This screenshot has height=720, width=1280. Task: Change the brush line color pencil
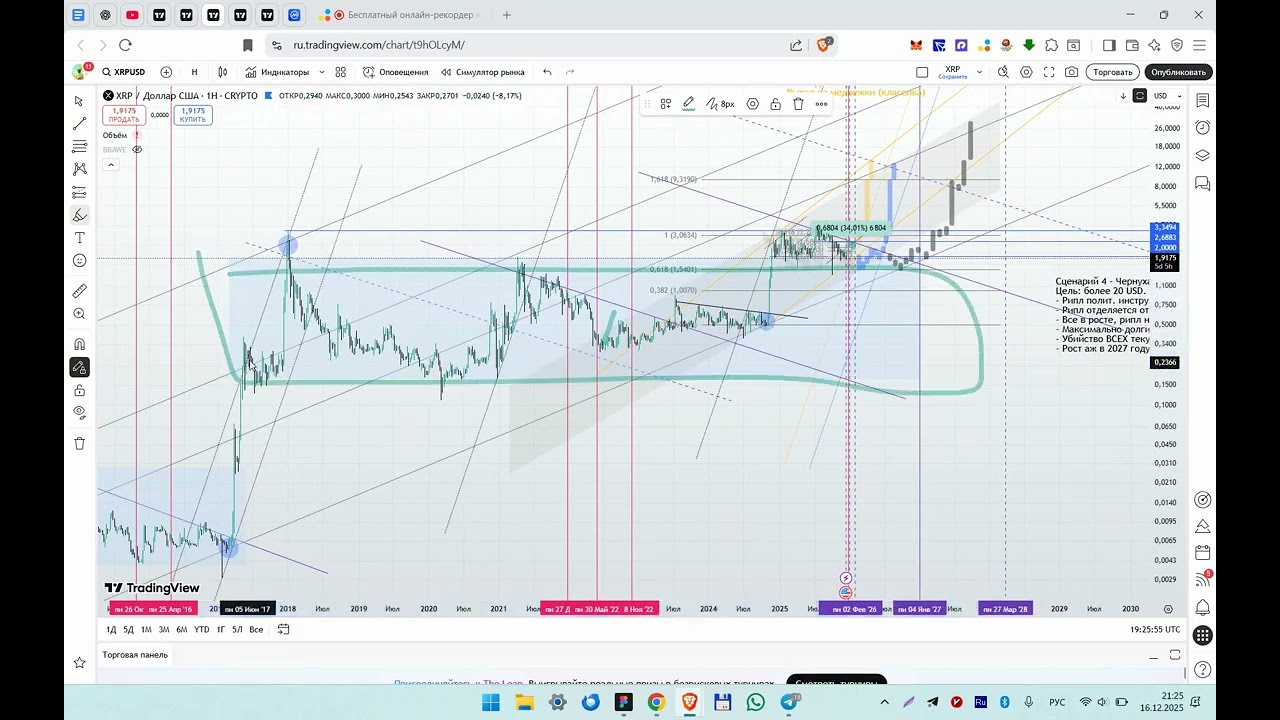point(689,104)
